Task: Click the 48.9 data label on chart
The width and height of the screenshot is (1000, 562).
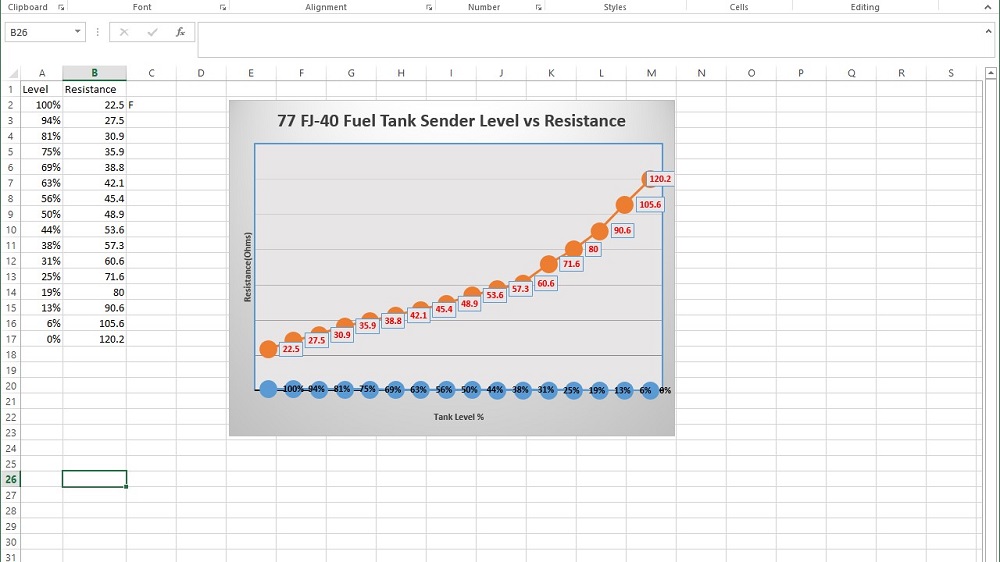Action: 469,304
